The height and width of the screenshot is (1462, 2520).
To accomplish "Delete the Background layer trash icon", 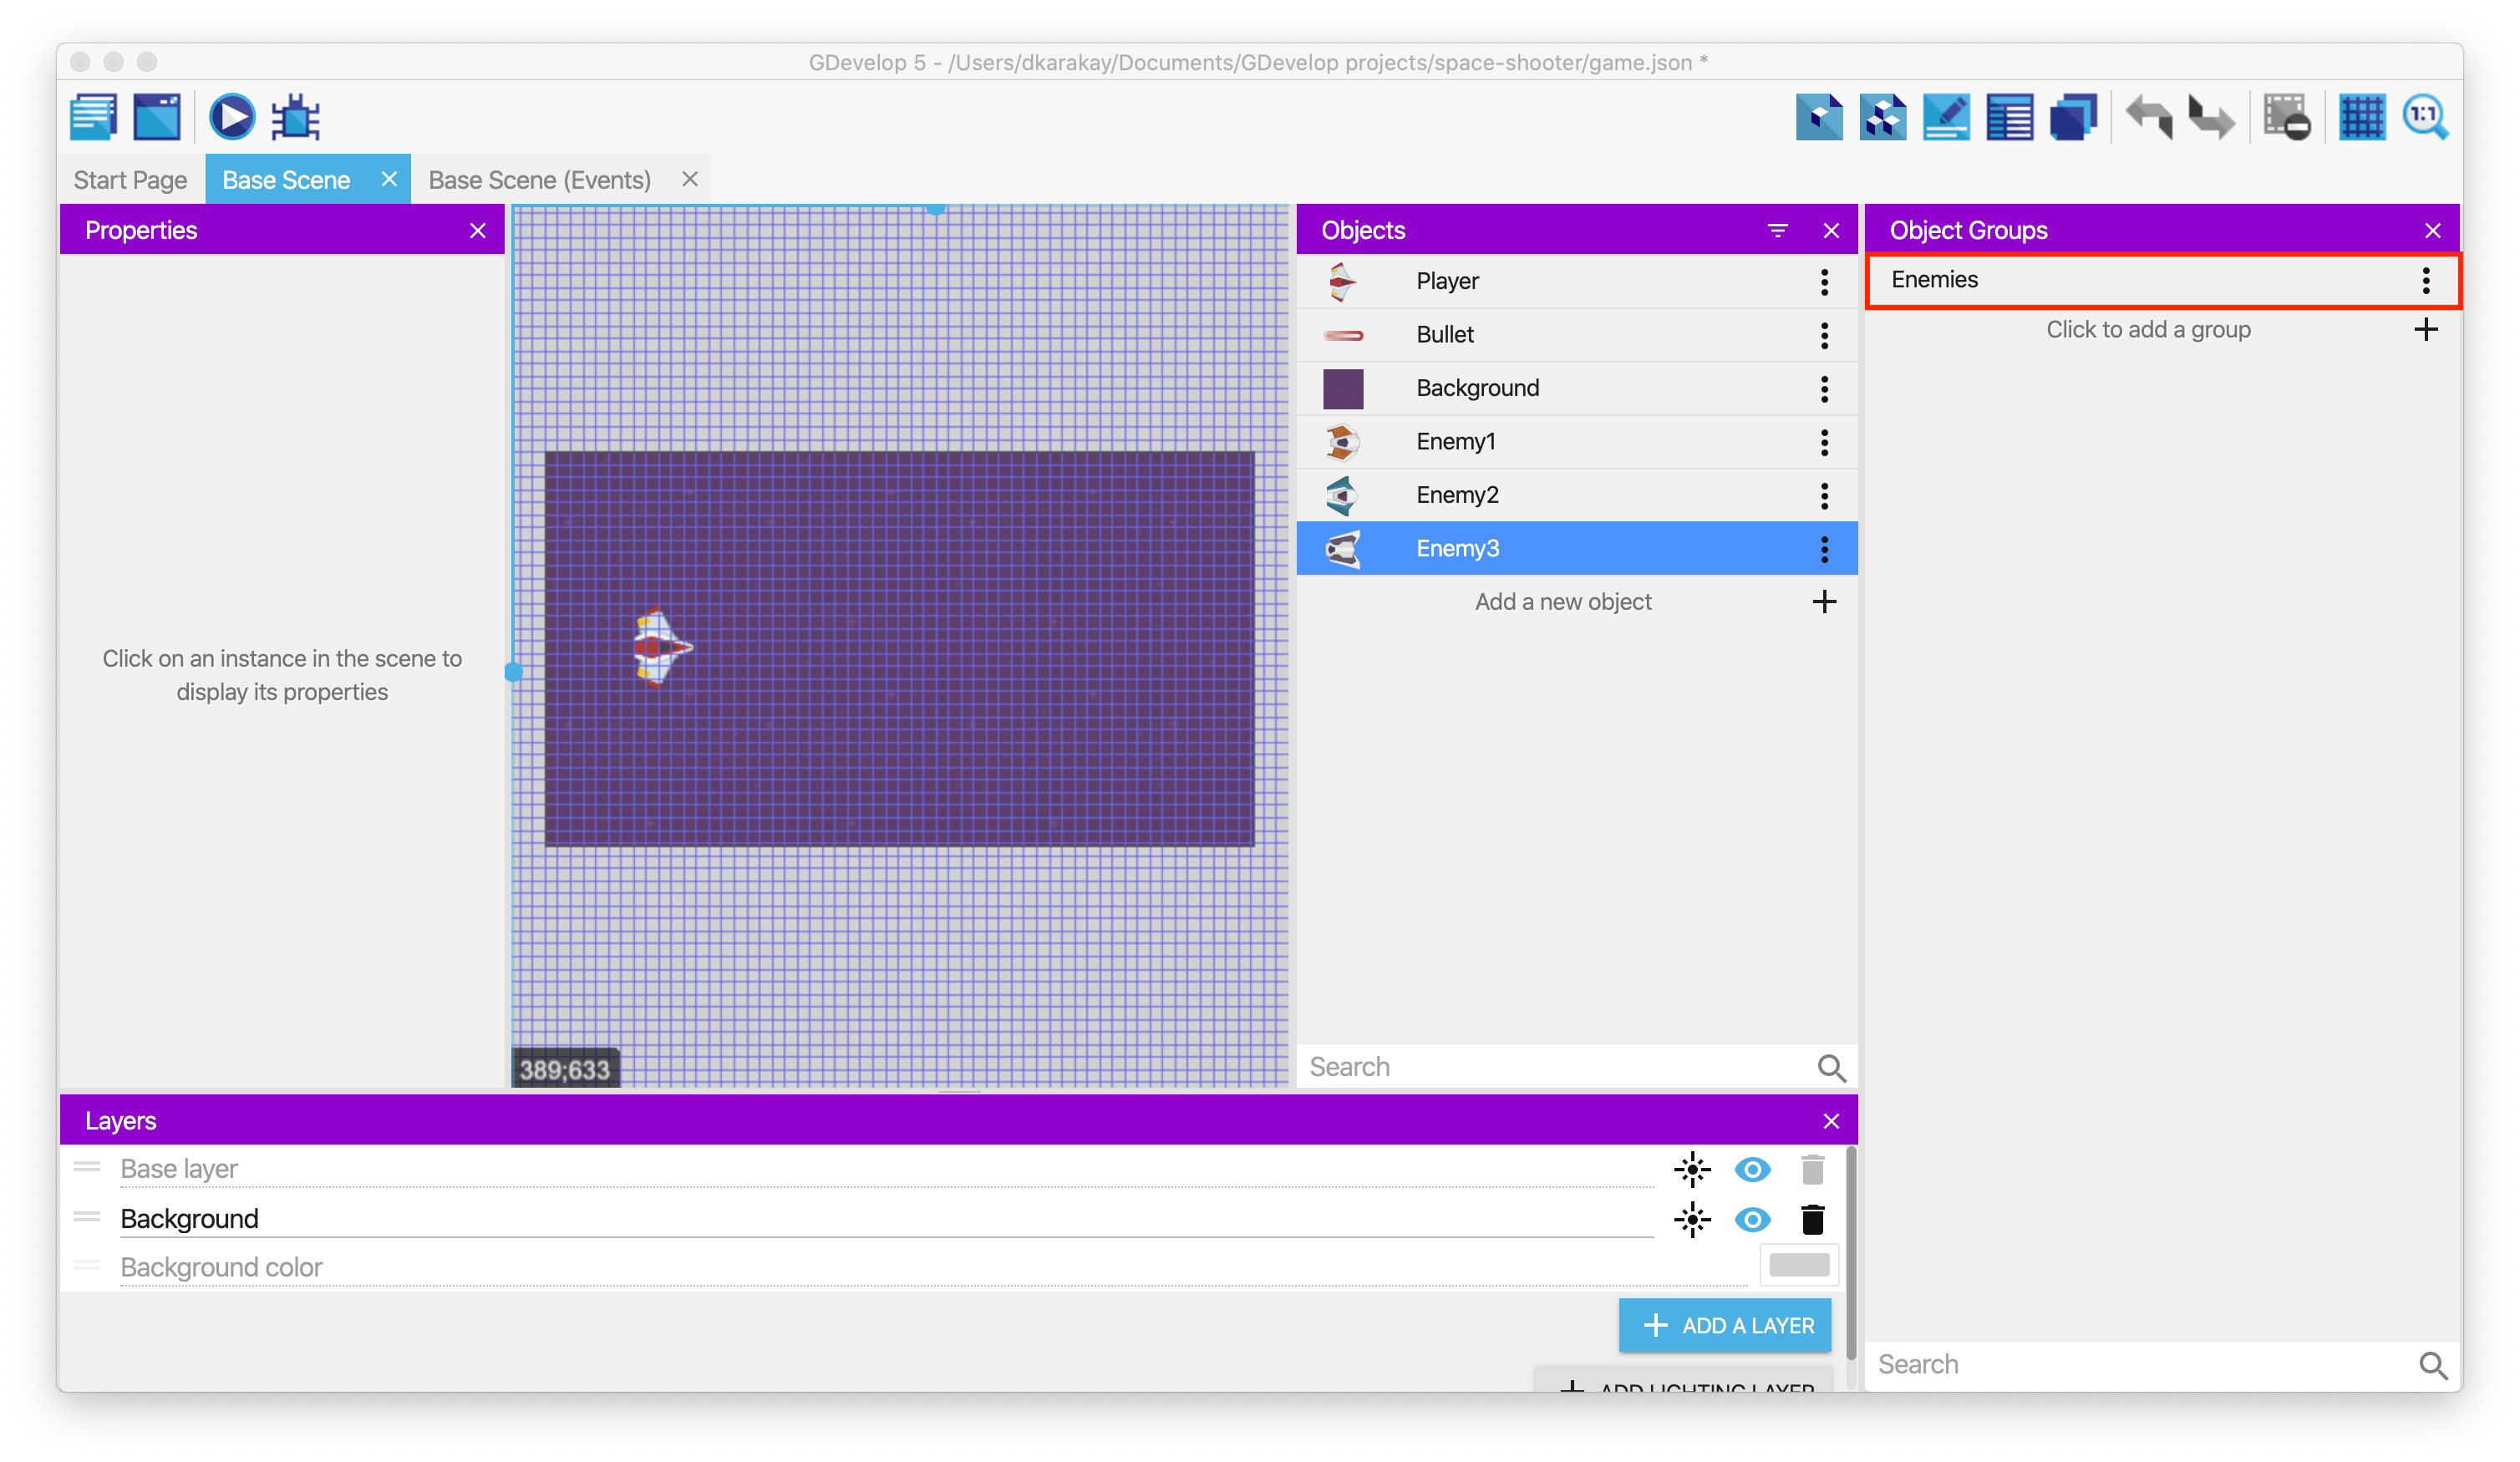I will 1812,1219.
